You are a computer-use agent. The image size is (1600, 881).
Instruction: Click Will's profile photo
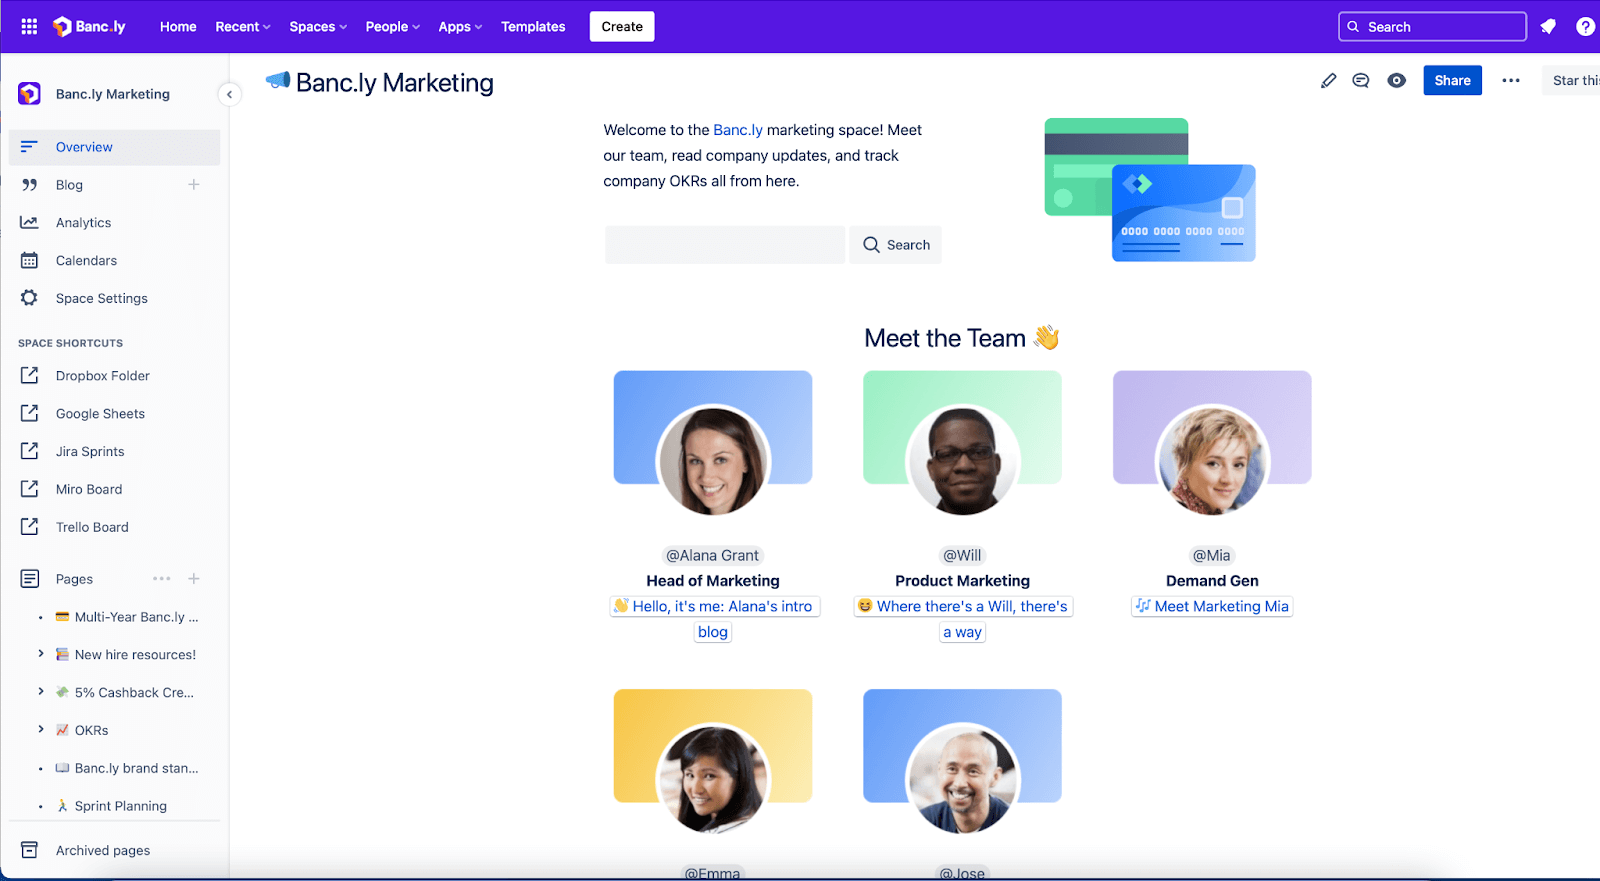coord(962,461)
